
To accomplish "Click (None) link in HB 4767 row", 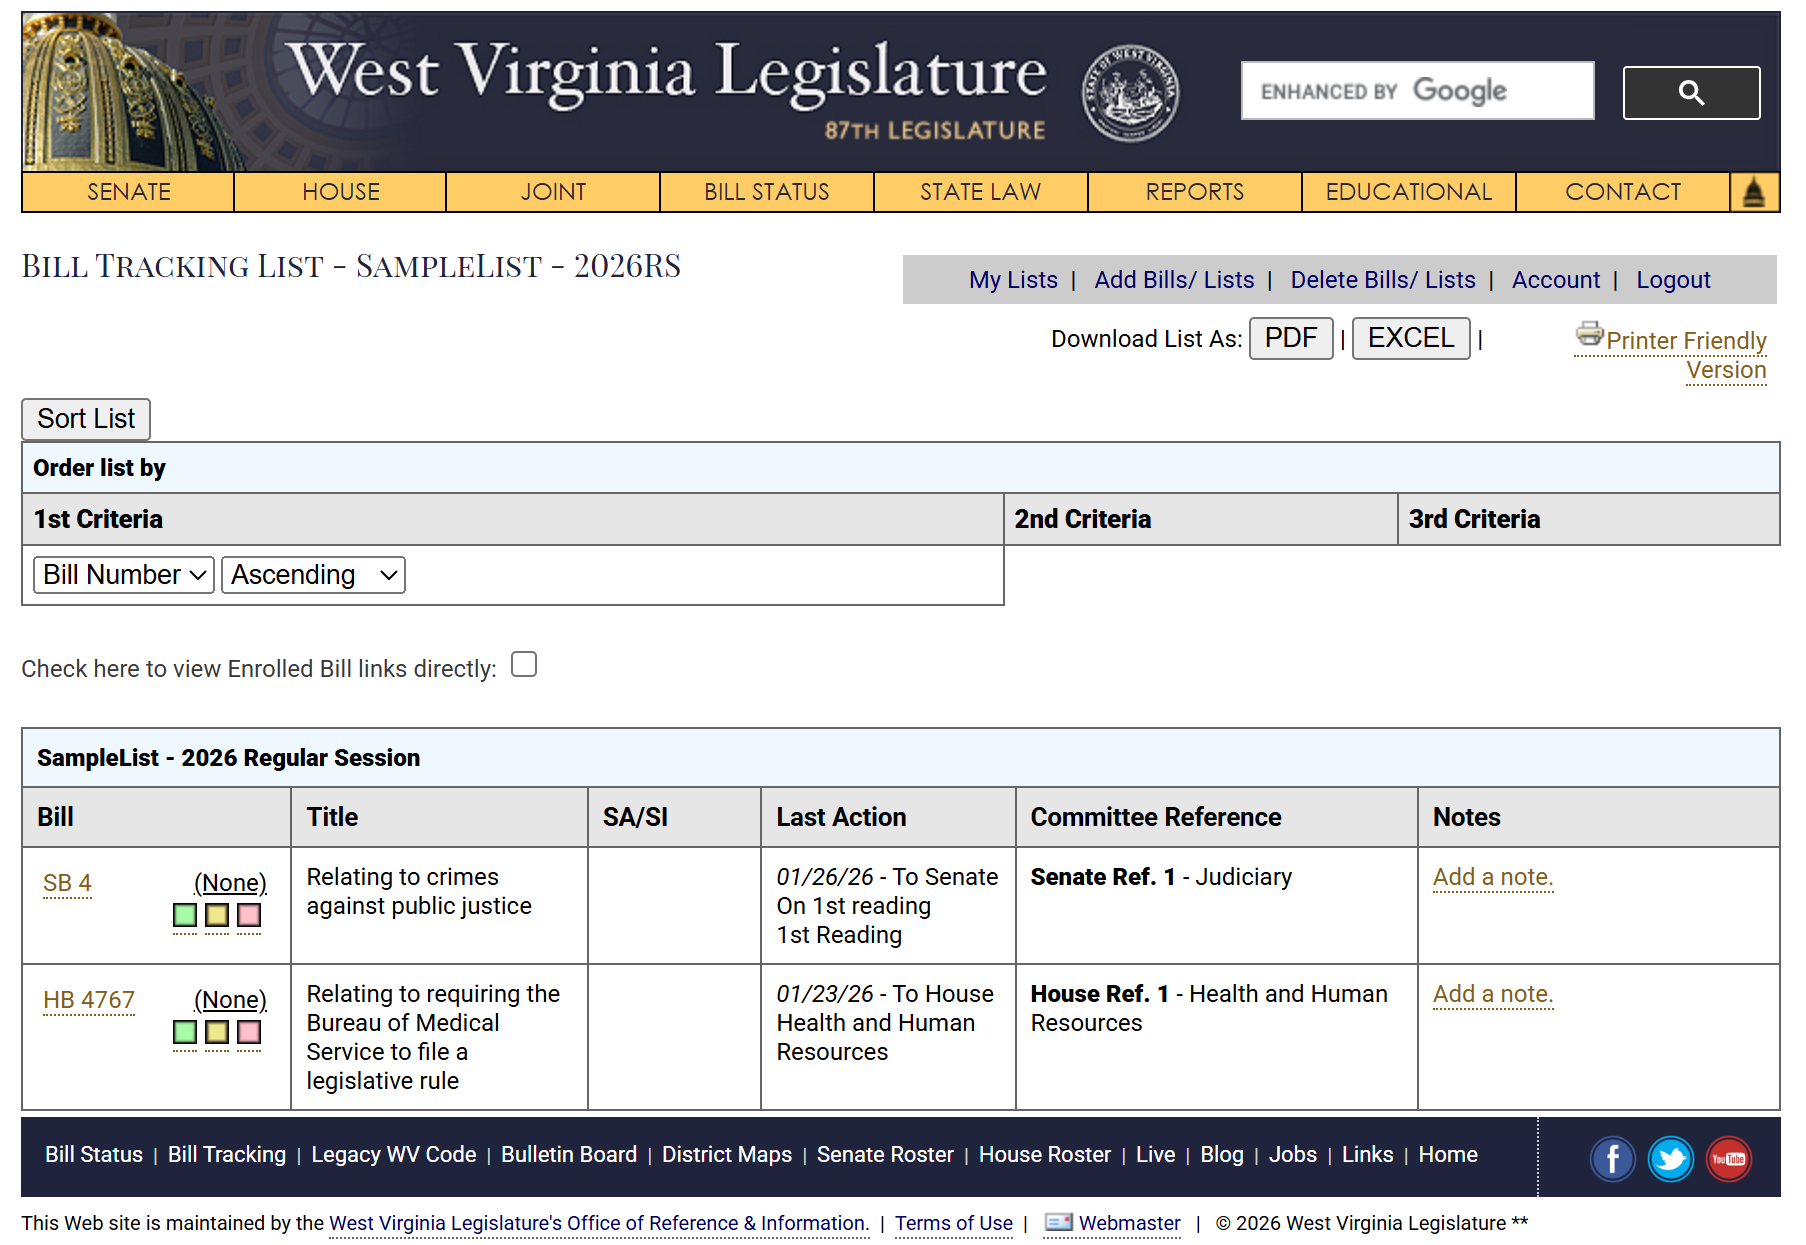I will [x=230, y=1000].
